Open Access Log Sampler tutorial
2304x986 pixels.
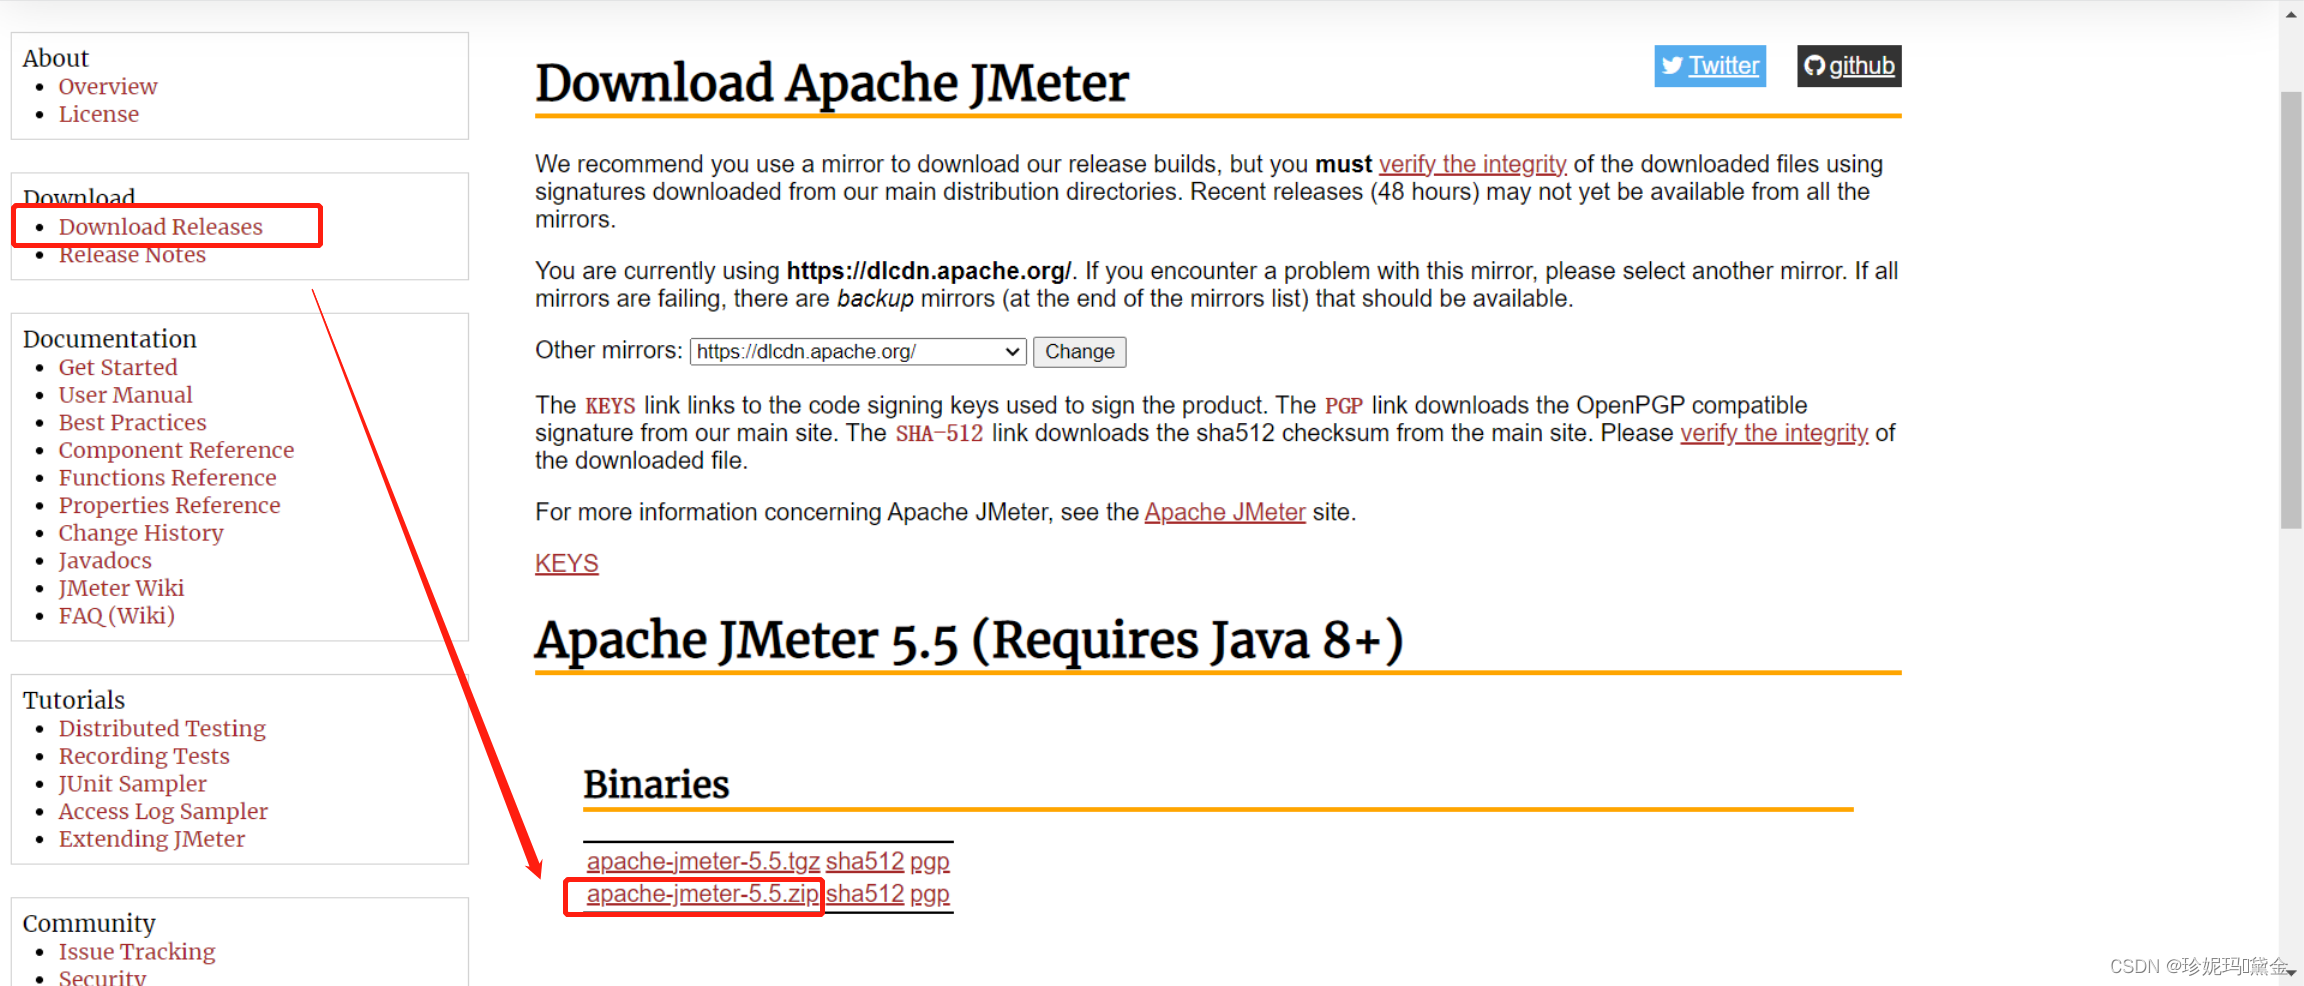[x=163, y=812]
